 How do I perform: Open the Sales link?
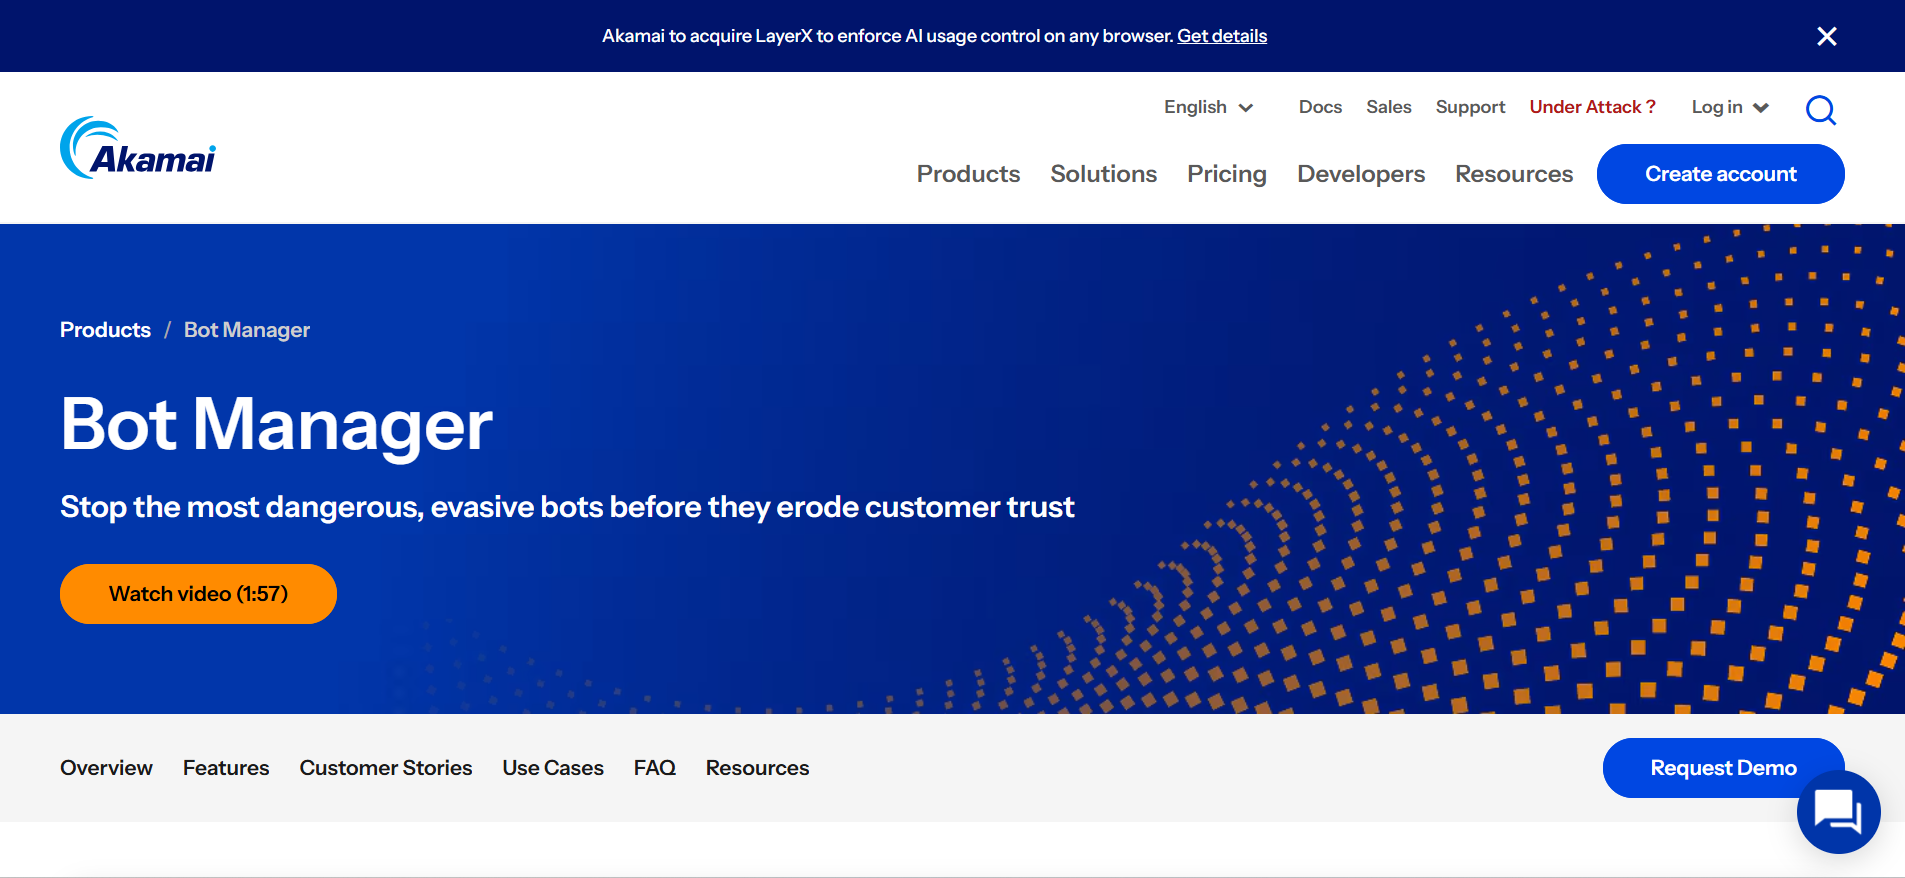[1389, 107]
